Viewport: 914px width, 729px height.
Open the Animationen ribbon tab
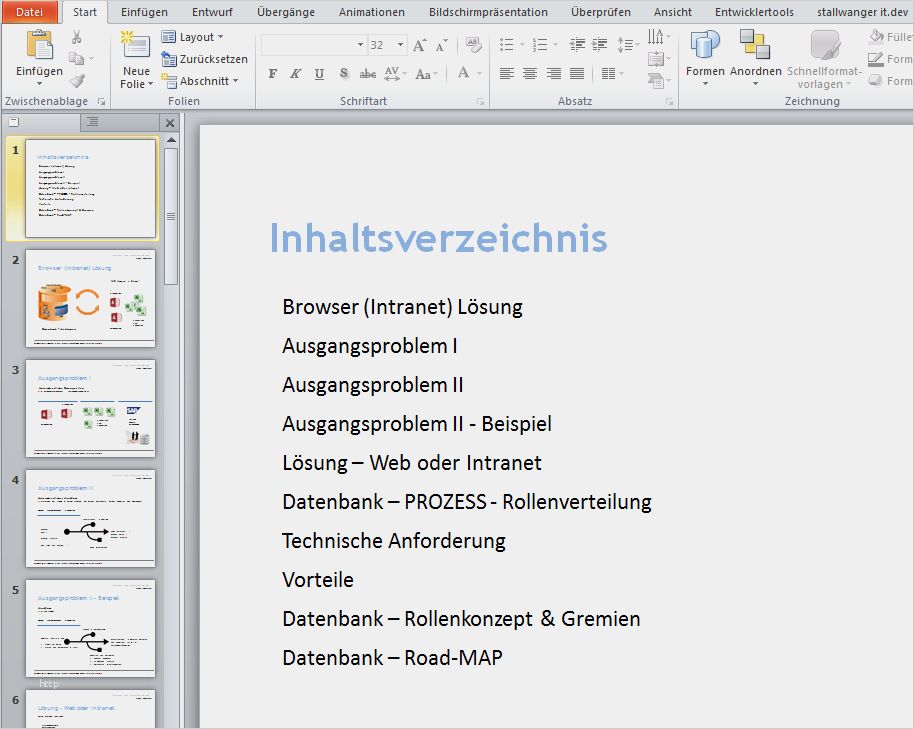pos(371,12)
